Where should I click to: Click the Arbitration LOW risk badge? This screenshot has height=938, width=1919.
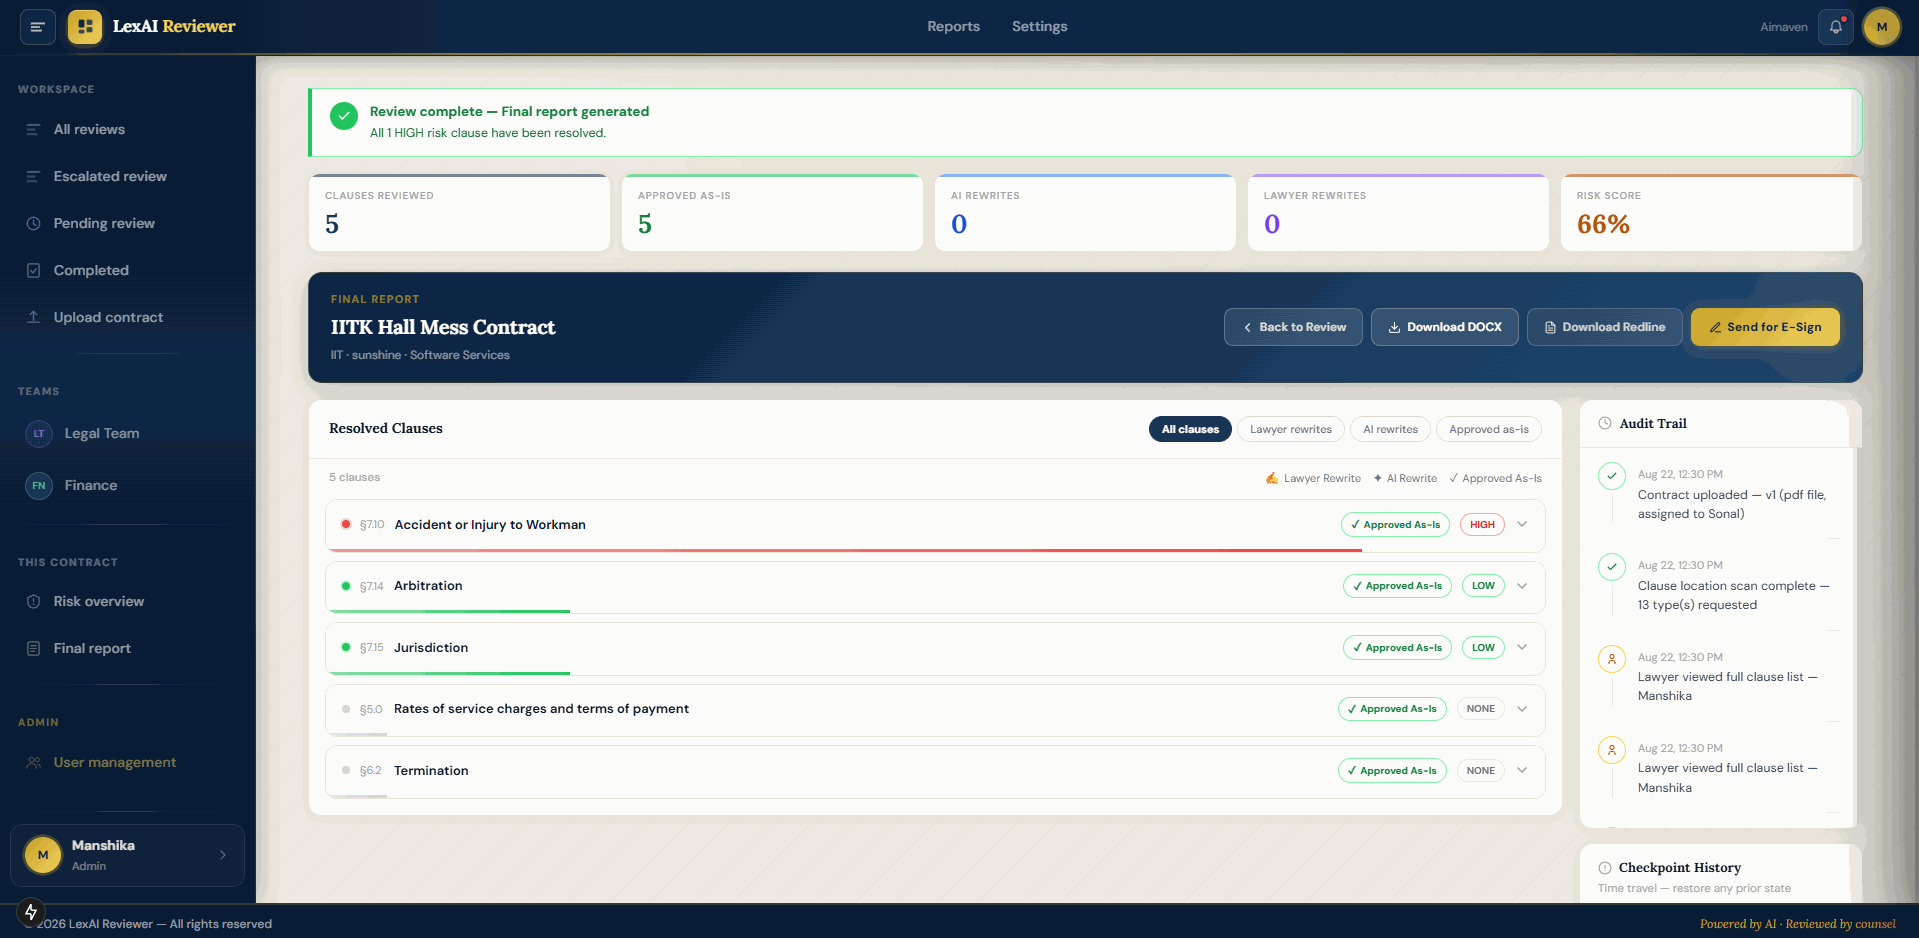pos(1483,586)
